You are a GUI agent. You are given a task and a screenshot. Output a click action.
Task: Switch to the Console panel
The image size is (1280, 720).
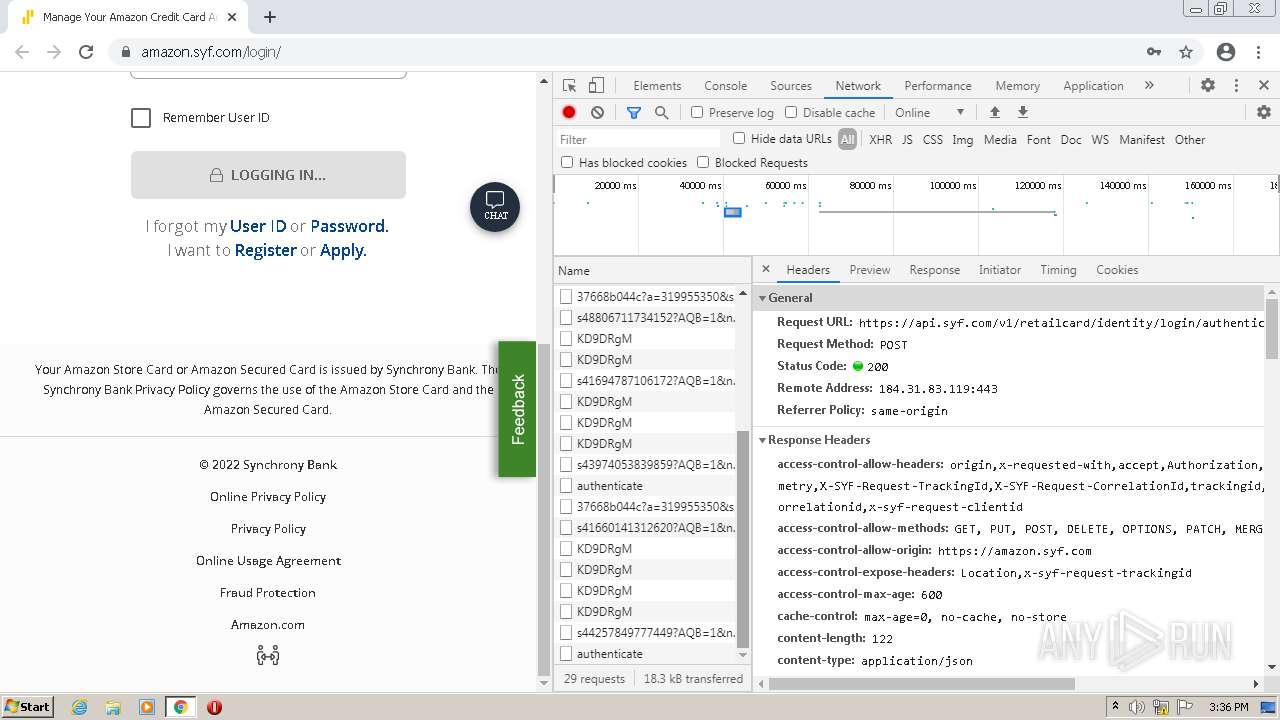[726, 86]
